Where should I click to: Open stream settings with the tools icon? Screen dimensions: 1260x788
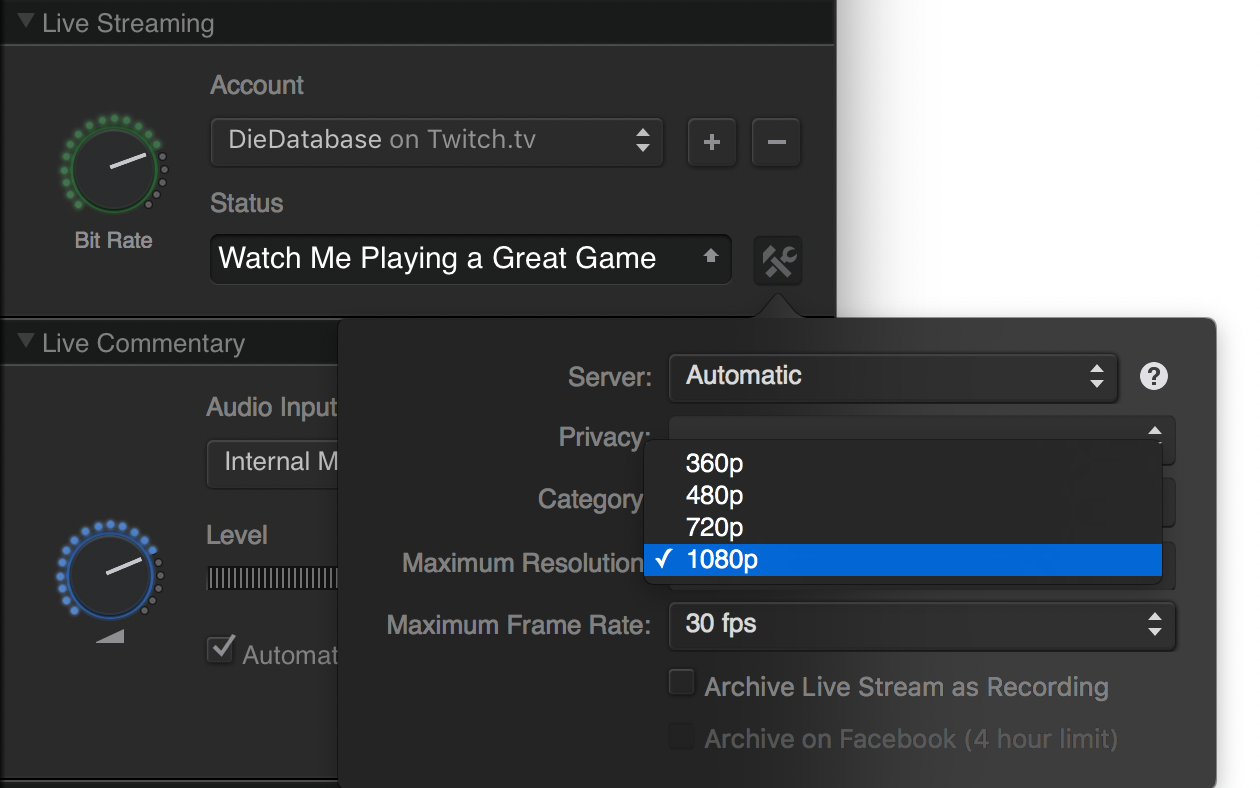click(x=778, y=261)
